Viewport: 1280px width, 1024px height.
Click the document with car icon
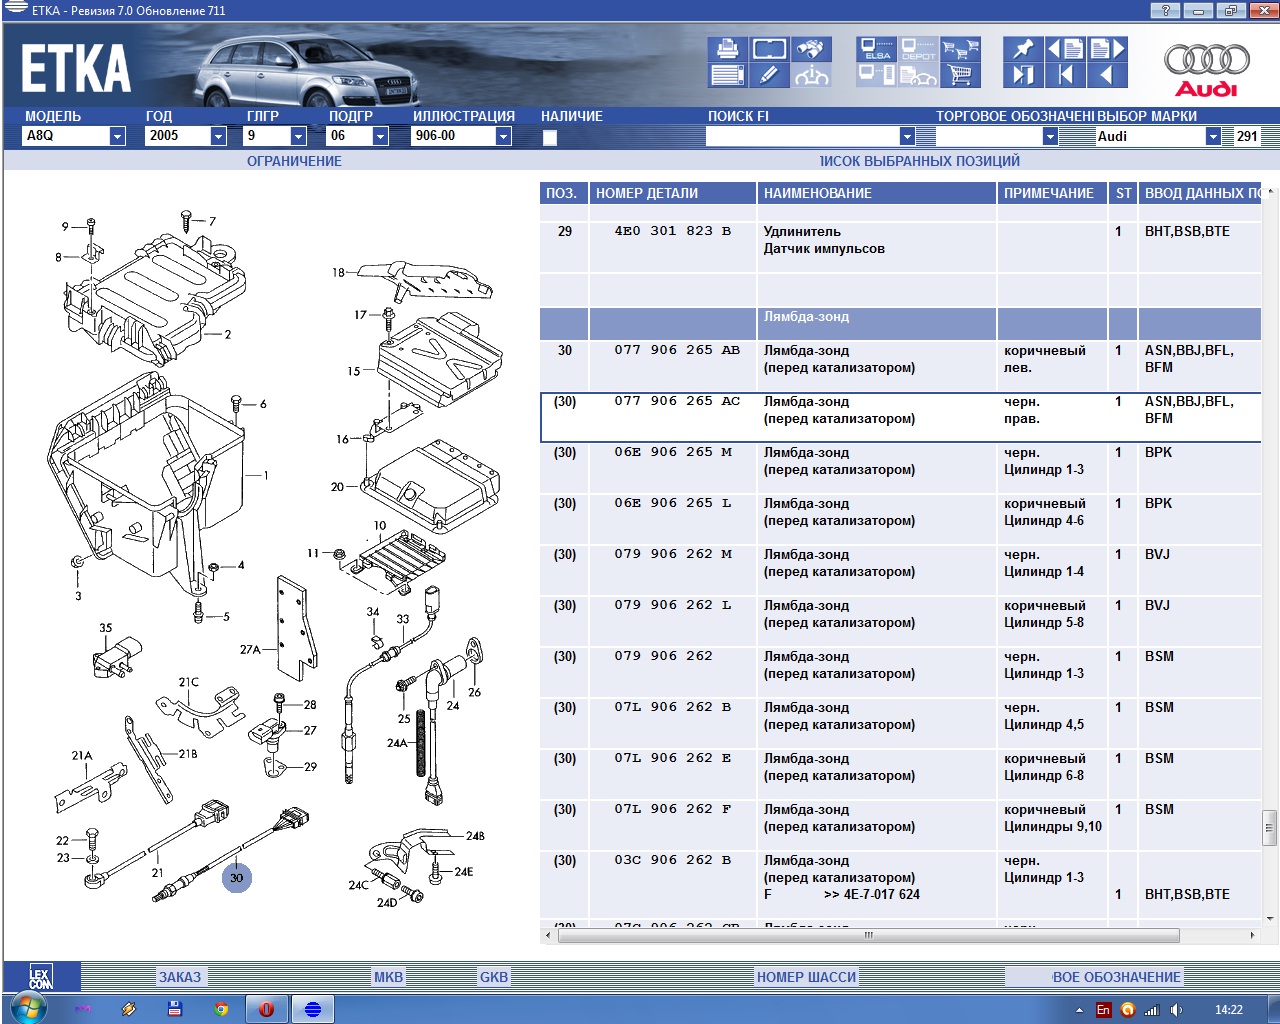pyautogui.click(x=918, y=75)
